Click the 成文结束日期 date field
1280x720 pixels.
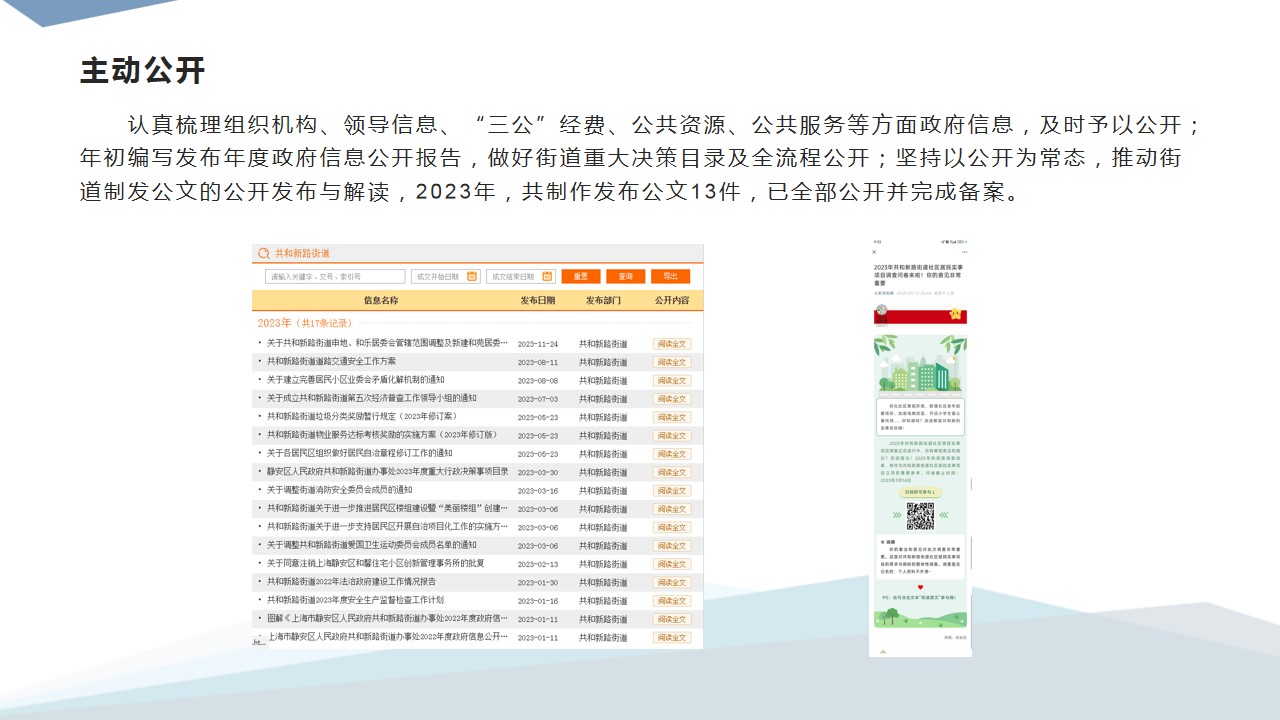(x=513, y=277)
